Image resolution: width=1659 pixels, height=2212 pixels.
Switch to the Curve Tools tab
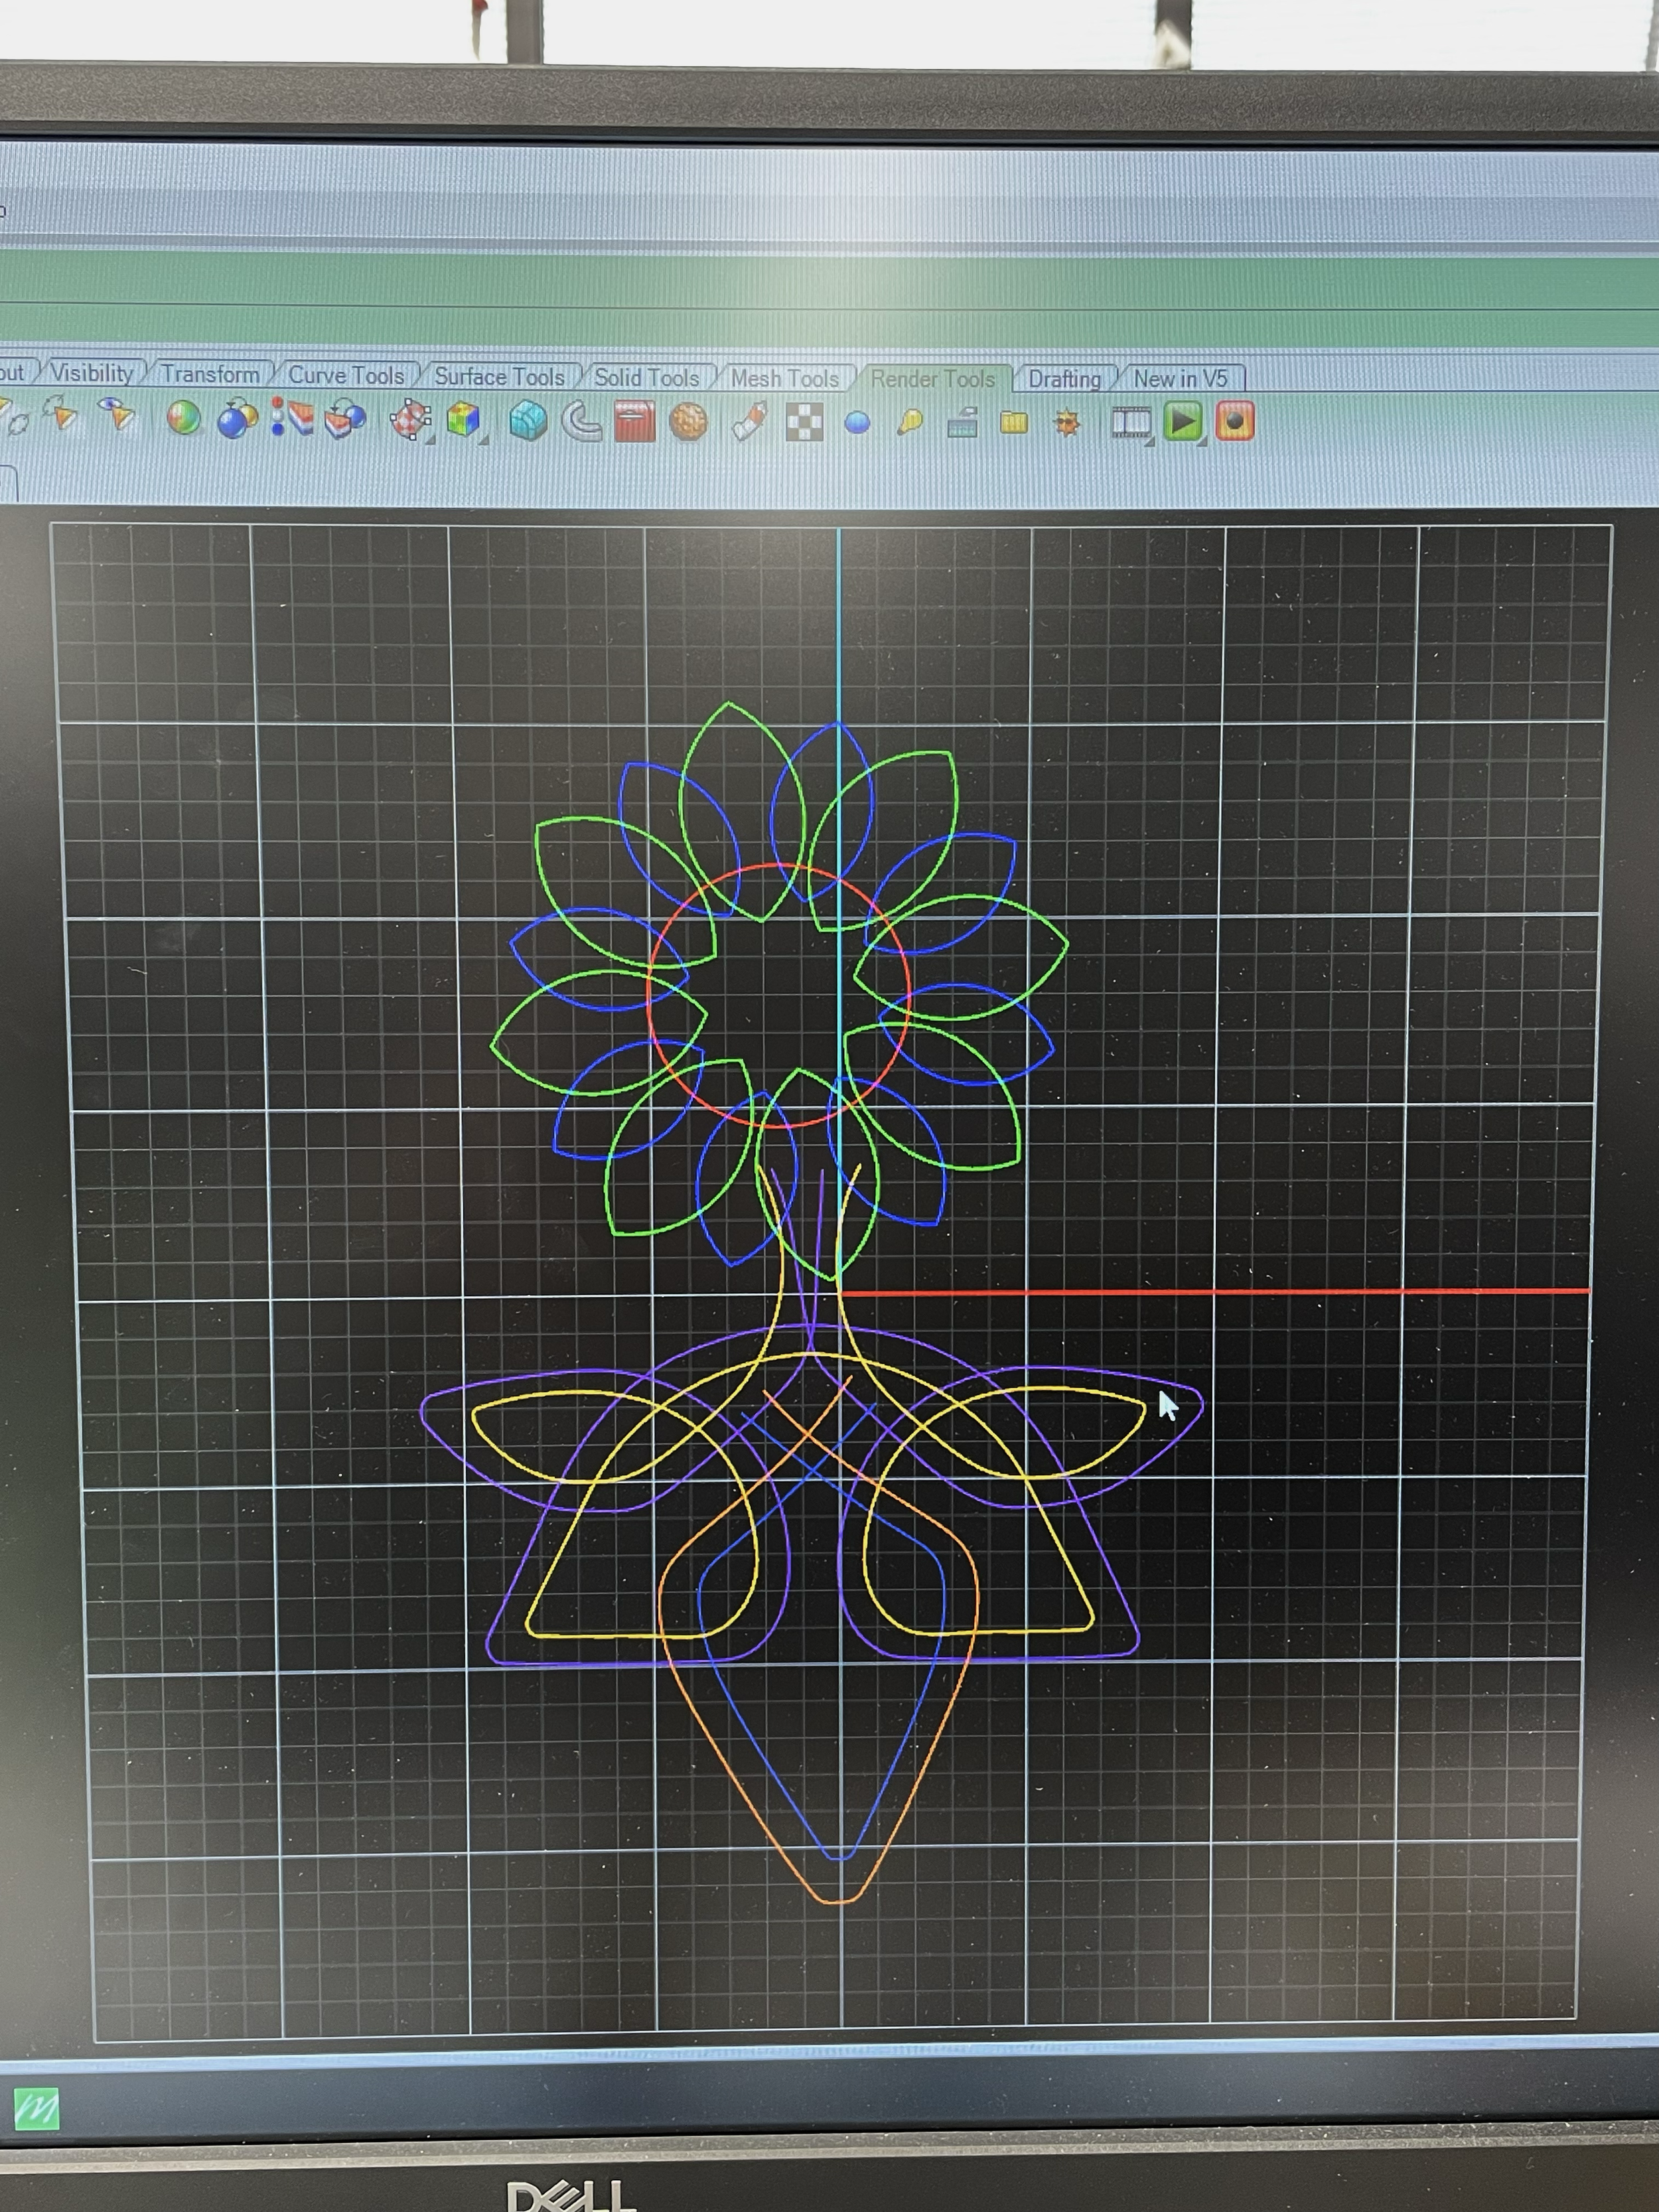click(x=346, y=376)
